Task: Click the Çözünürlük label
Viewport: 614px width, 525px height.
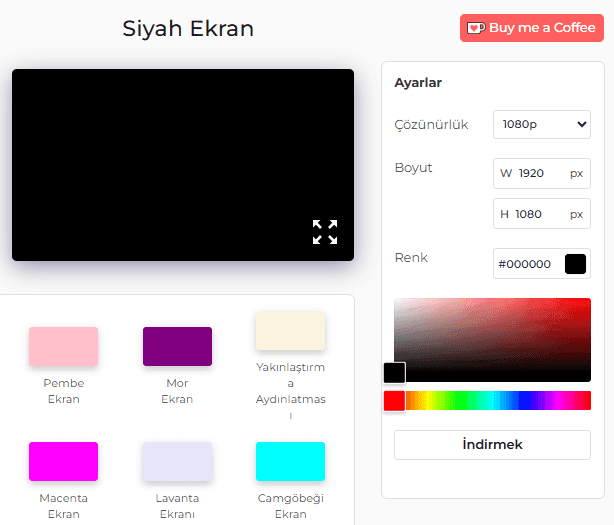Action: [x=431, y=124]
